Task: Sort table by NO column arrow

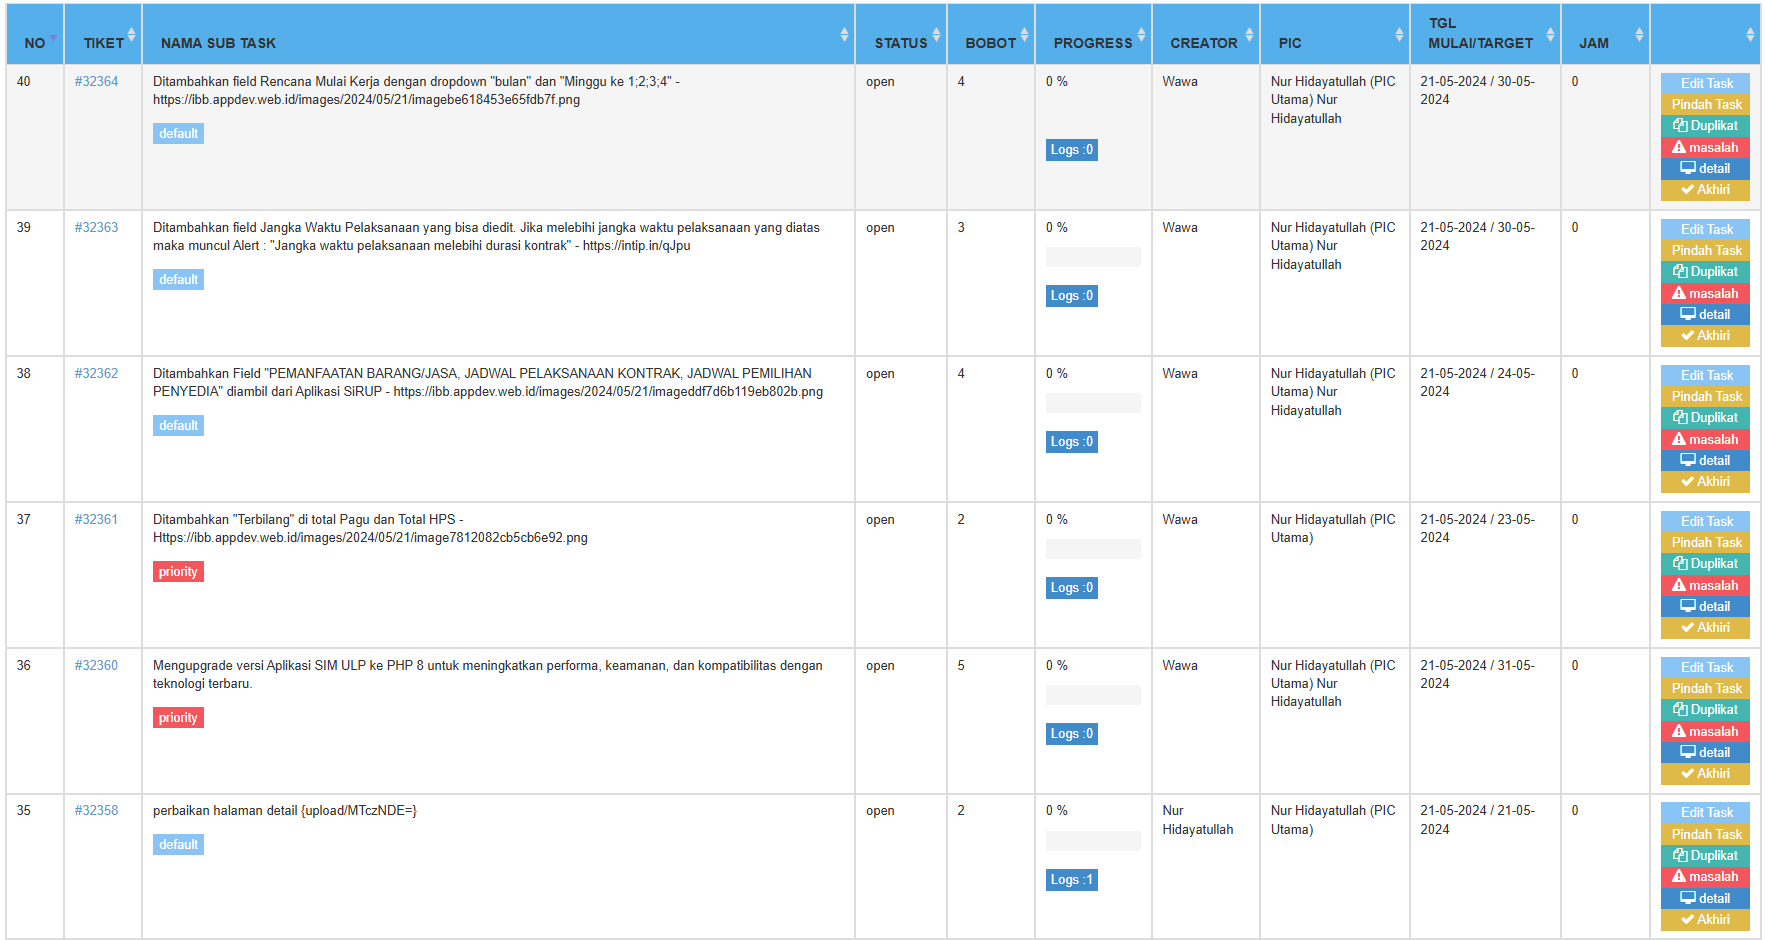Action: click(53, 38)
